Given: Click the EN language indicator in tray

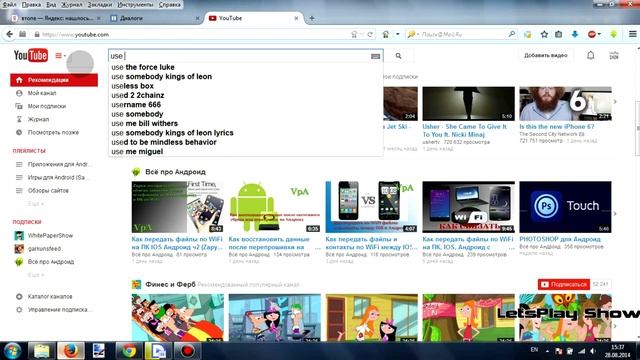Looking at the screenshot, I should [534, 350].
